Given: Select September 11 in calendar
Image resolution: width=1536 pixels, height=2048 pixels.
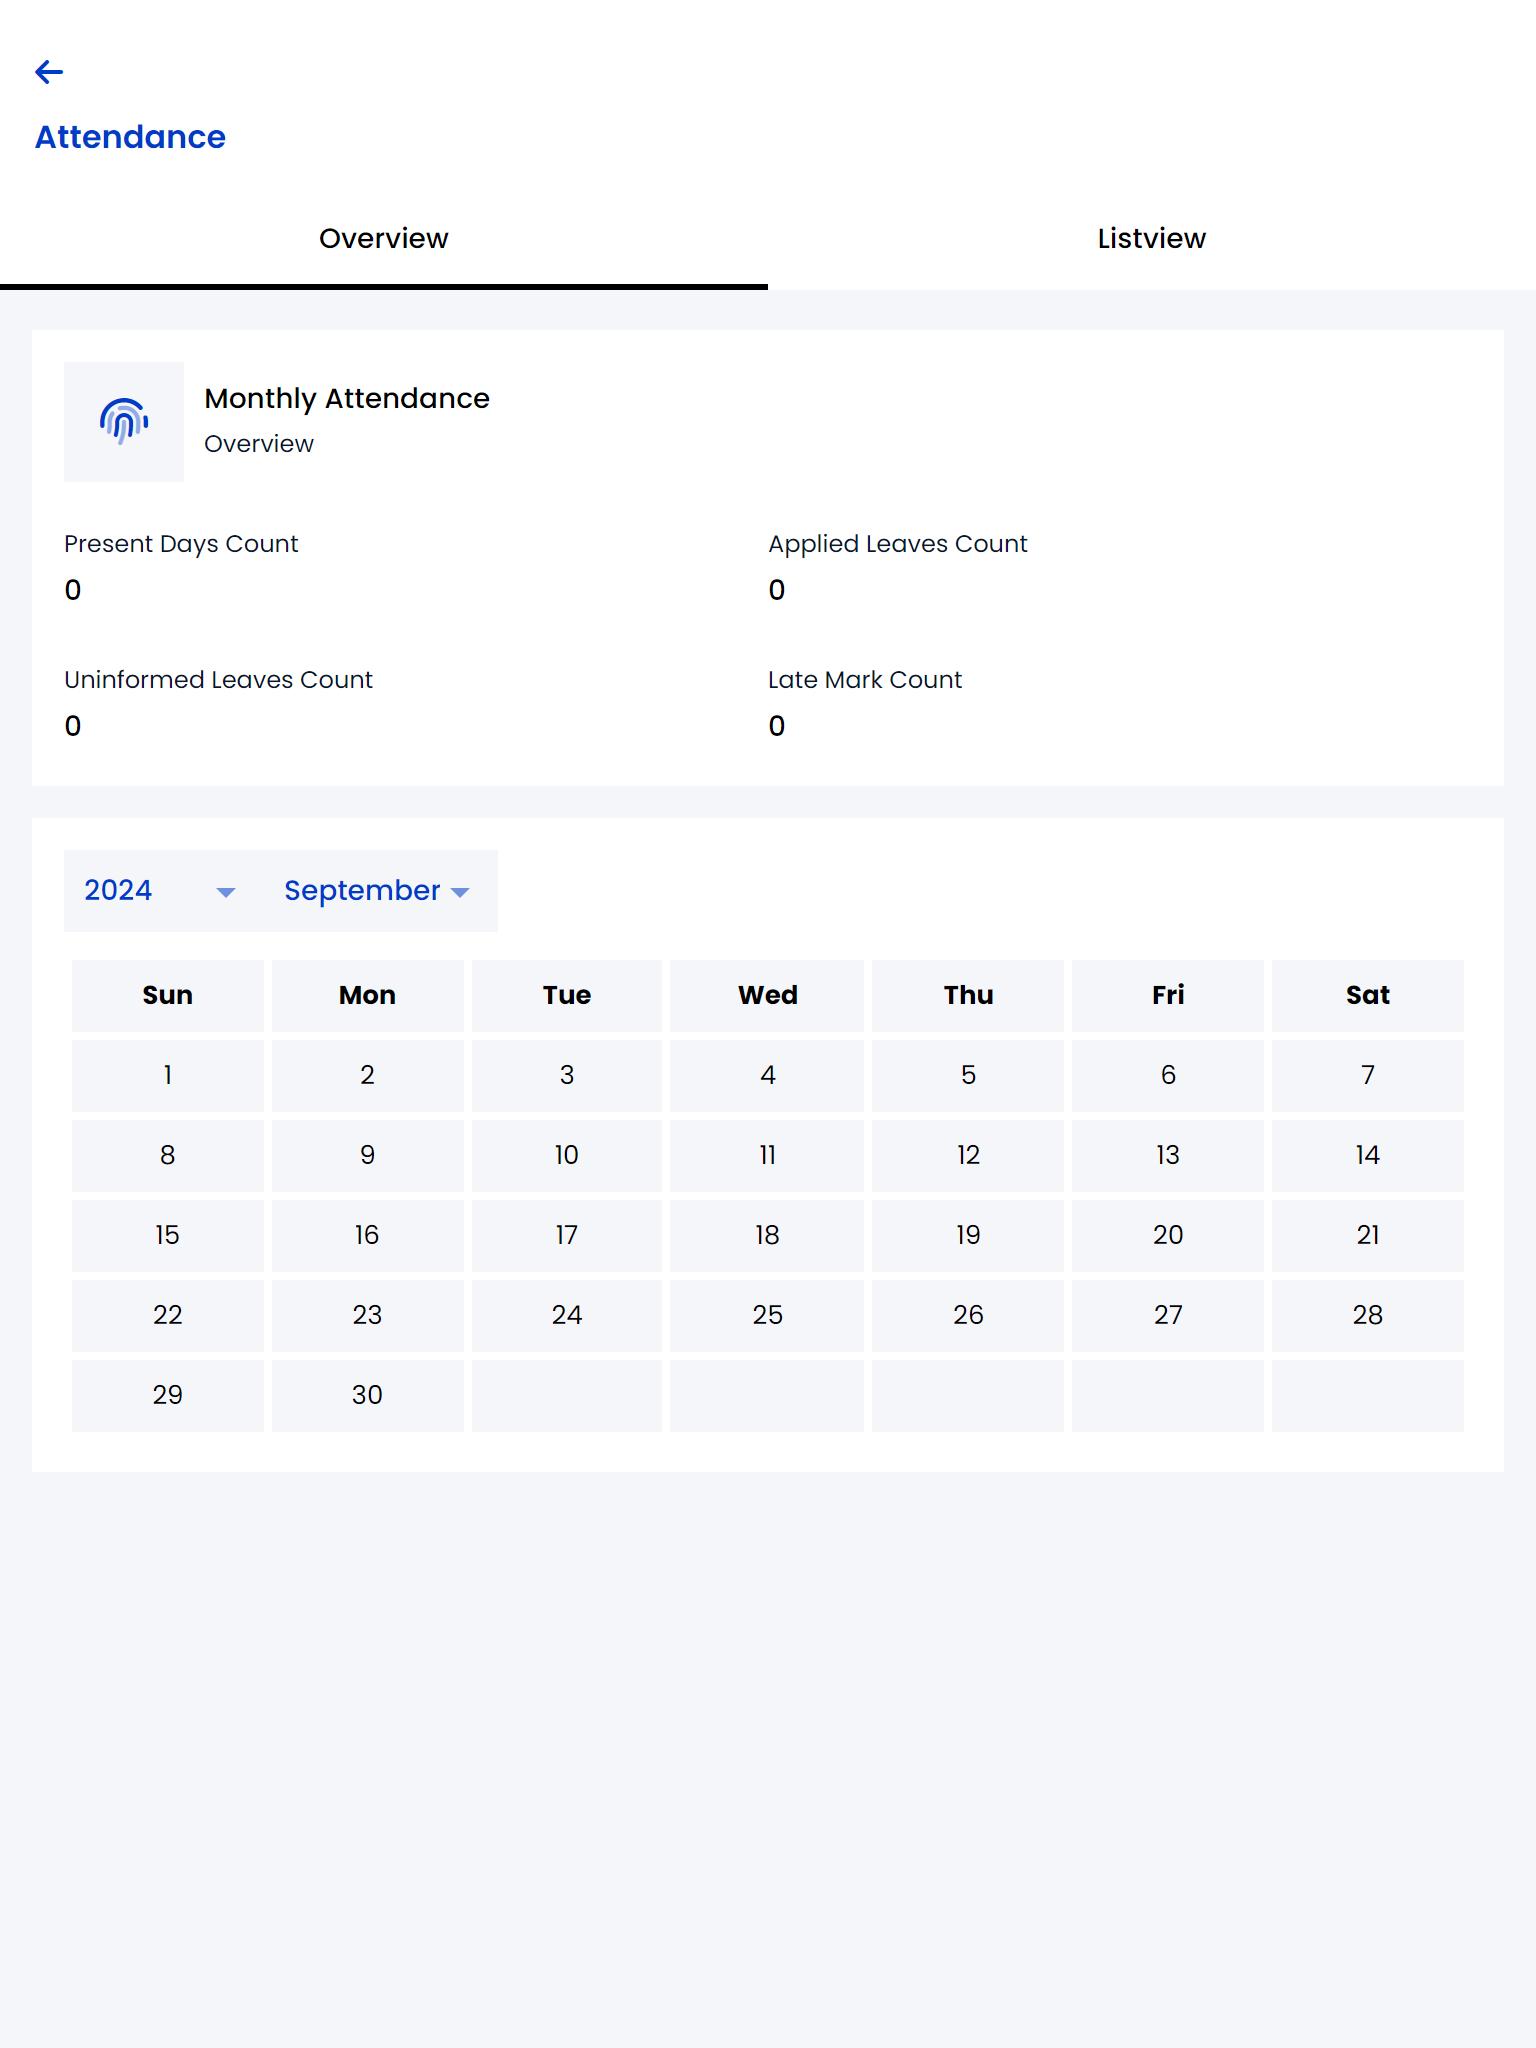Looking at the screenshot, I should click(767, 1156).
